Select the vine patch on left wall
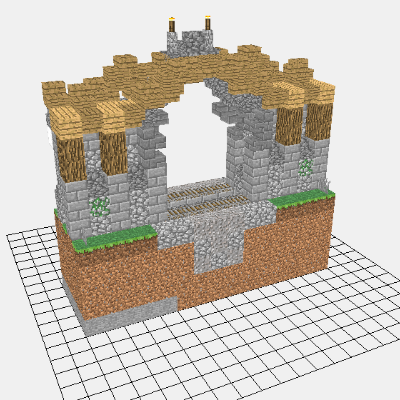Viewport: 400px width, 400px height. [100, 207]
